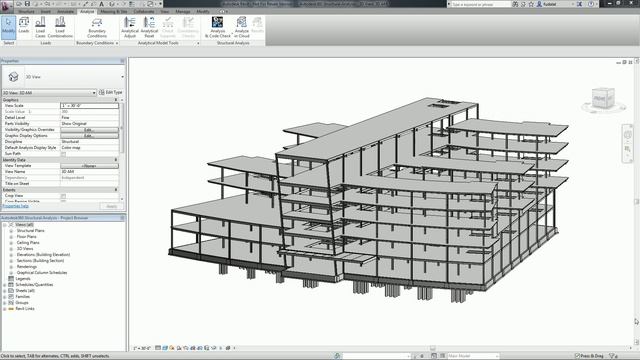Click the Text (A) icon in quick access toolbar
Screen dimensions: 640x360
point(101,4)
